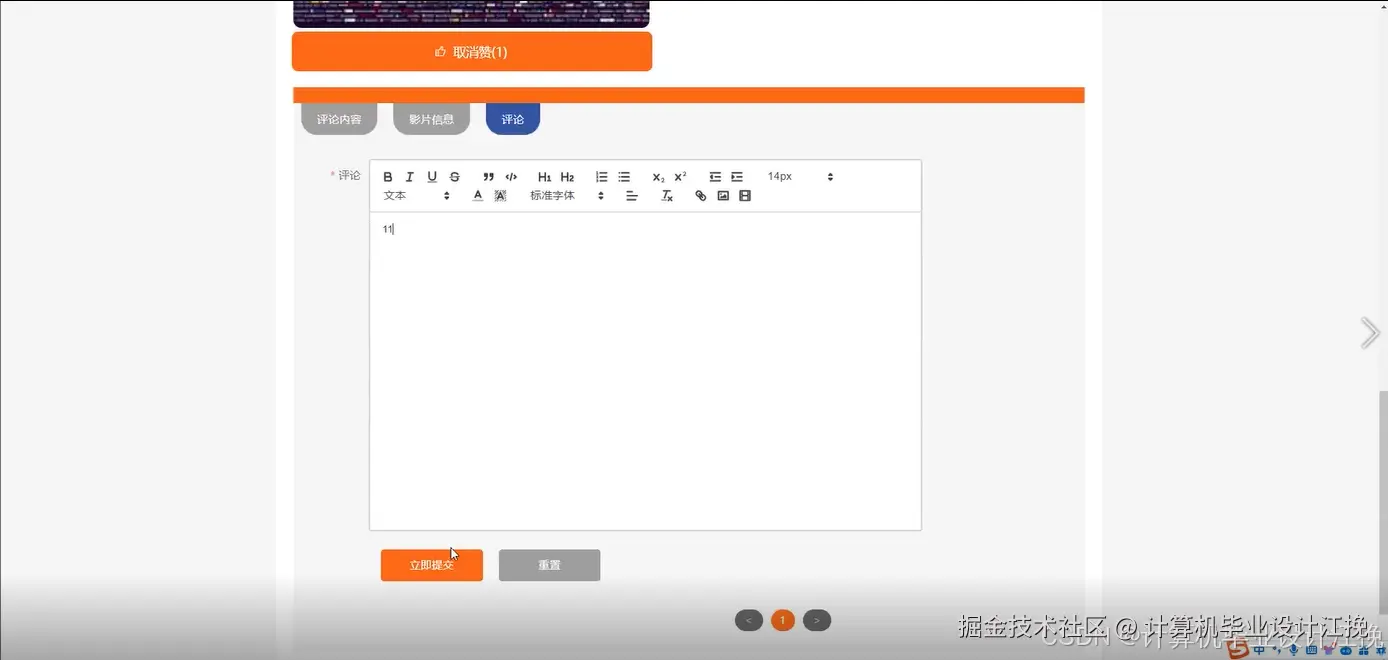Reset the comment form with 重置
The image size is (1388, 660).
[549, 565]
